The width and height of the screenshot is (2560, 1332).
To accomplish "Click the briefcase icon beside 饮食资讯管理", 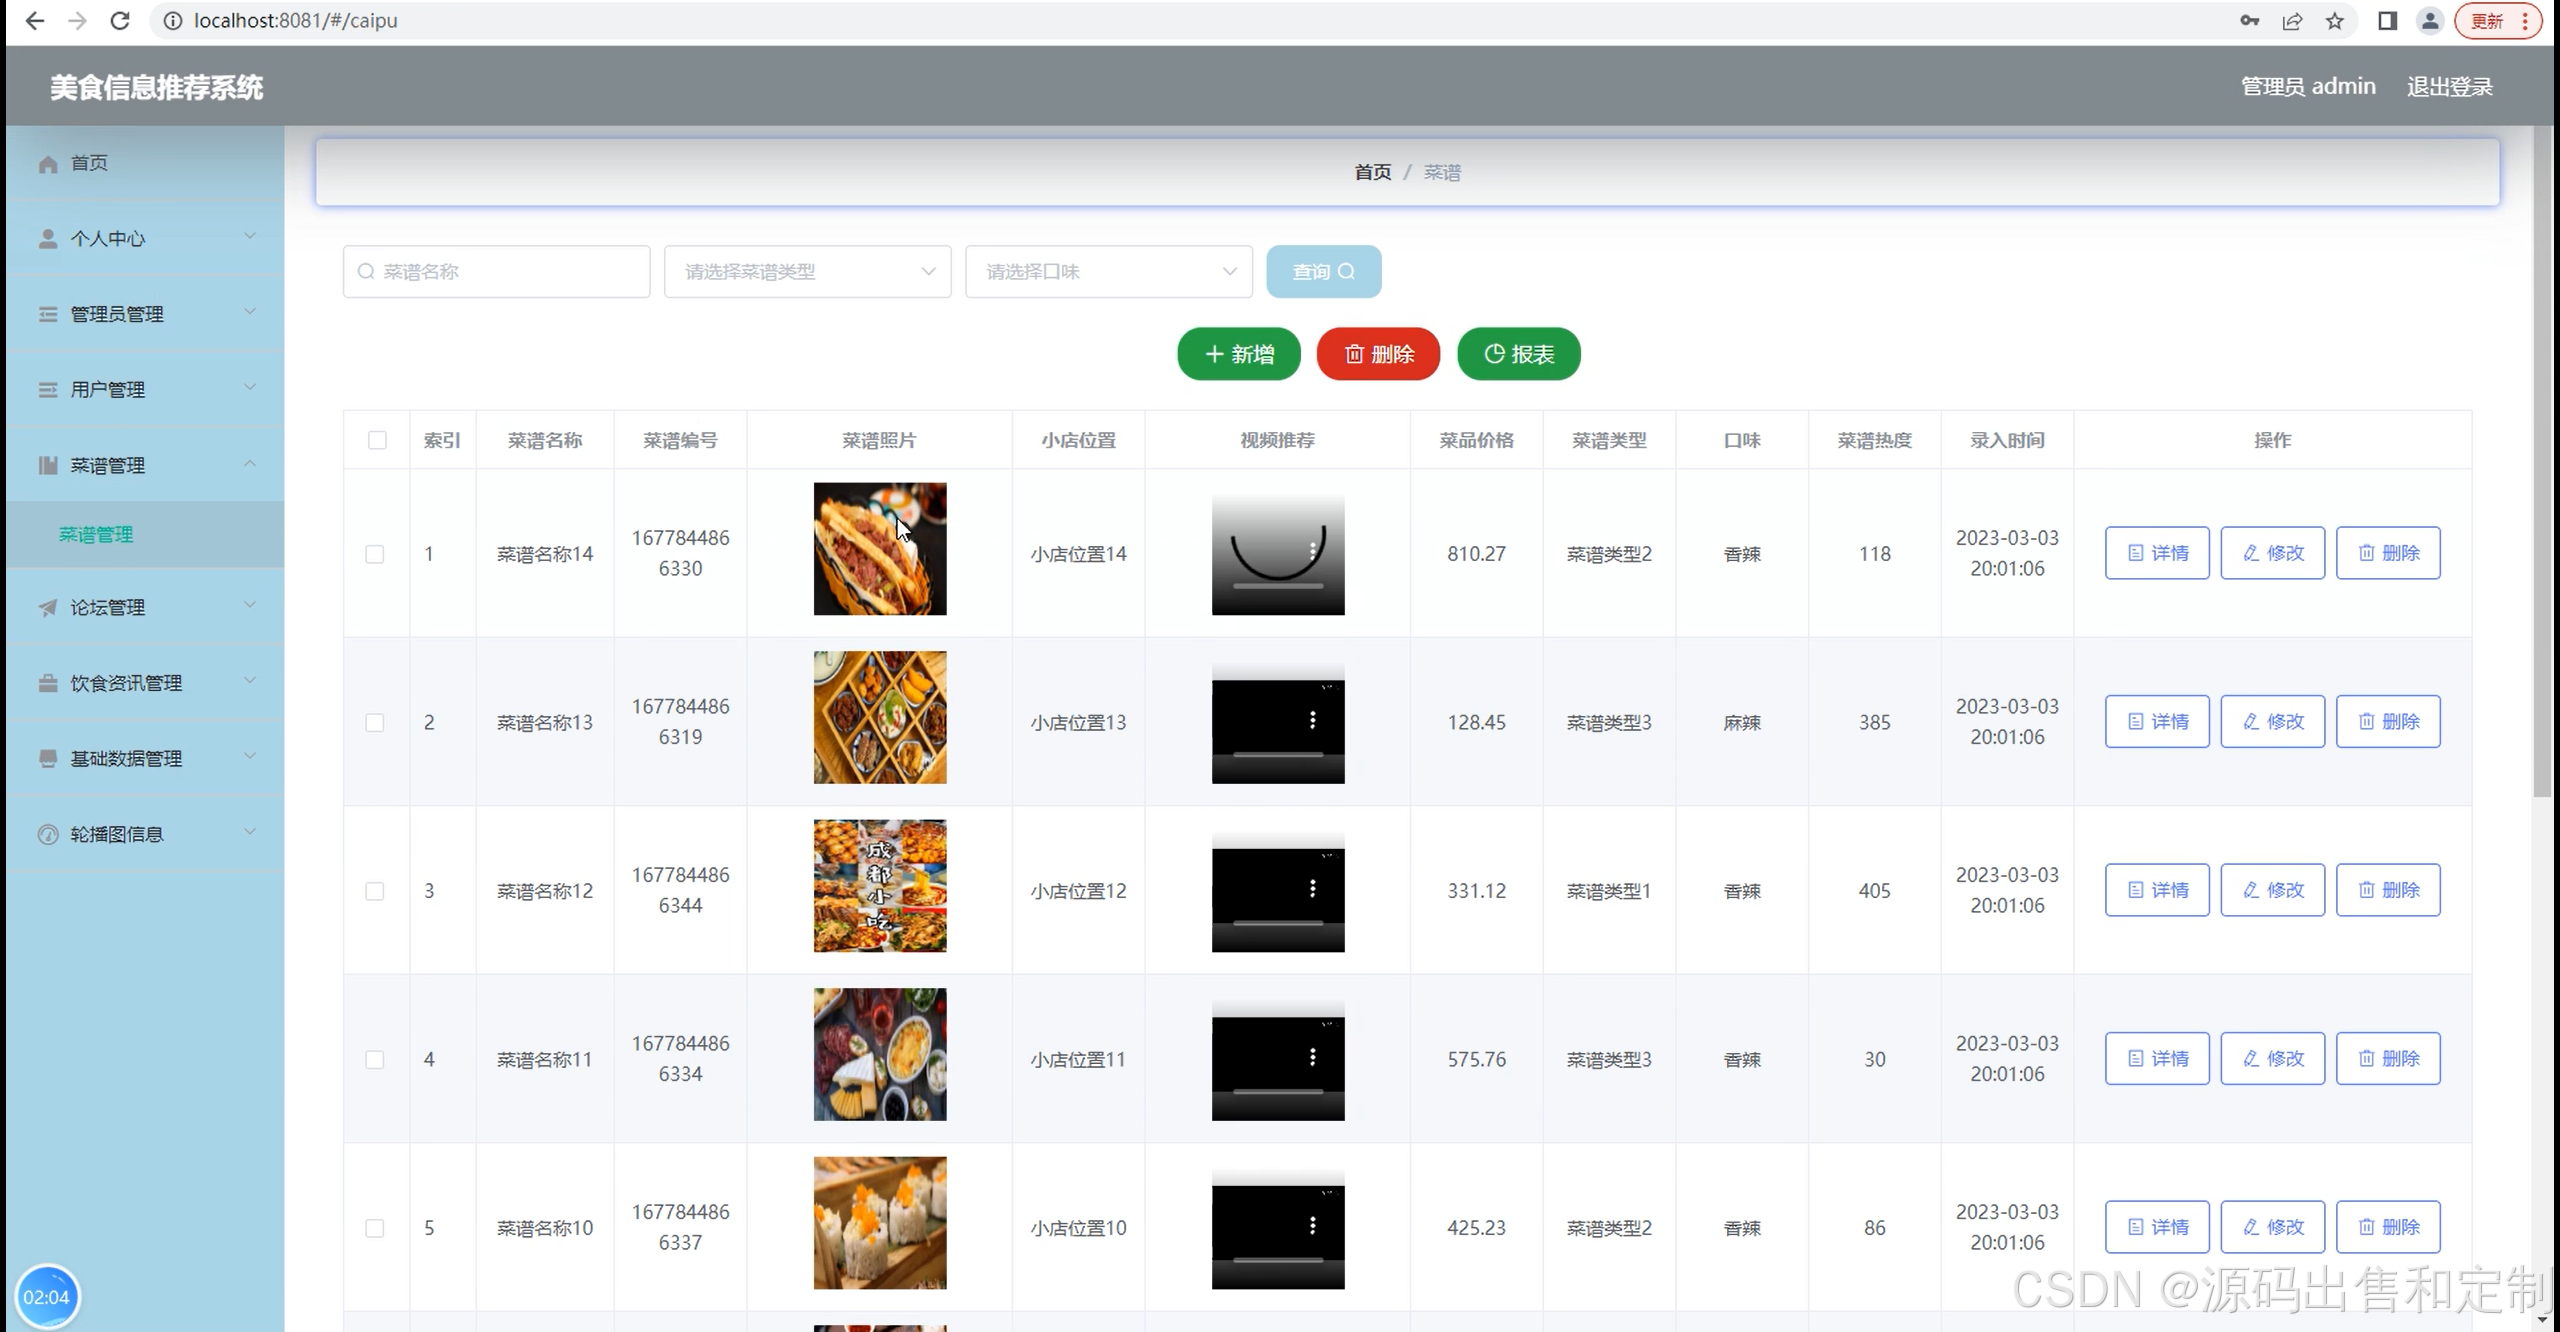I will 47,684.
